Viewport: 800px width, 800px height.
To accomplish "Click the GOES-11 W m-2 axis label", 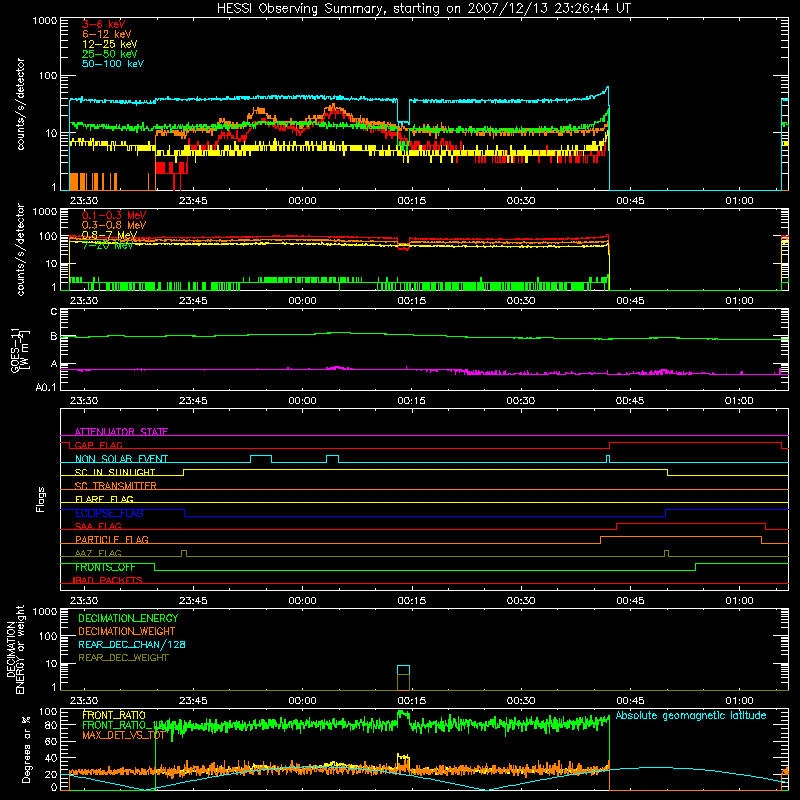I will [x=20, y=350].
